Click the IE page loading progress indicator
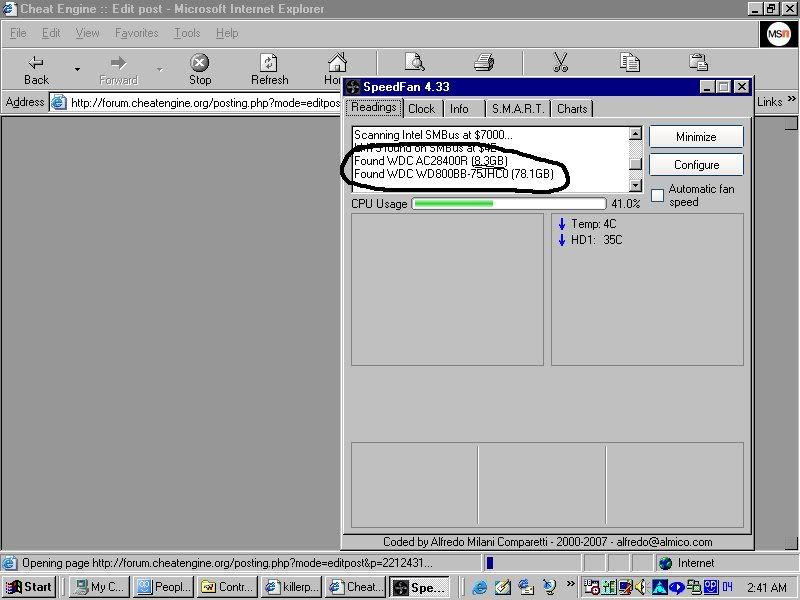 490,563
